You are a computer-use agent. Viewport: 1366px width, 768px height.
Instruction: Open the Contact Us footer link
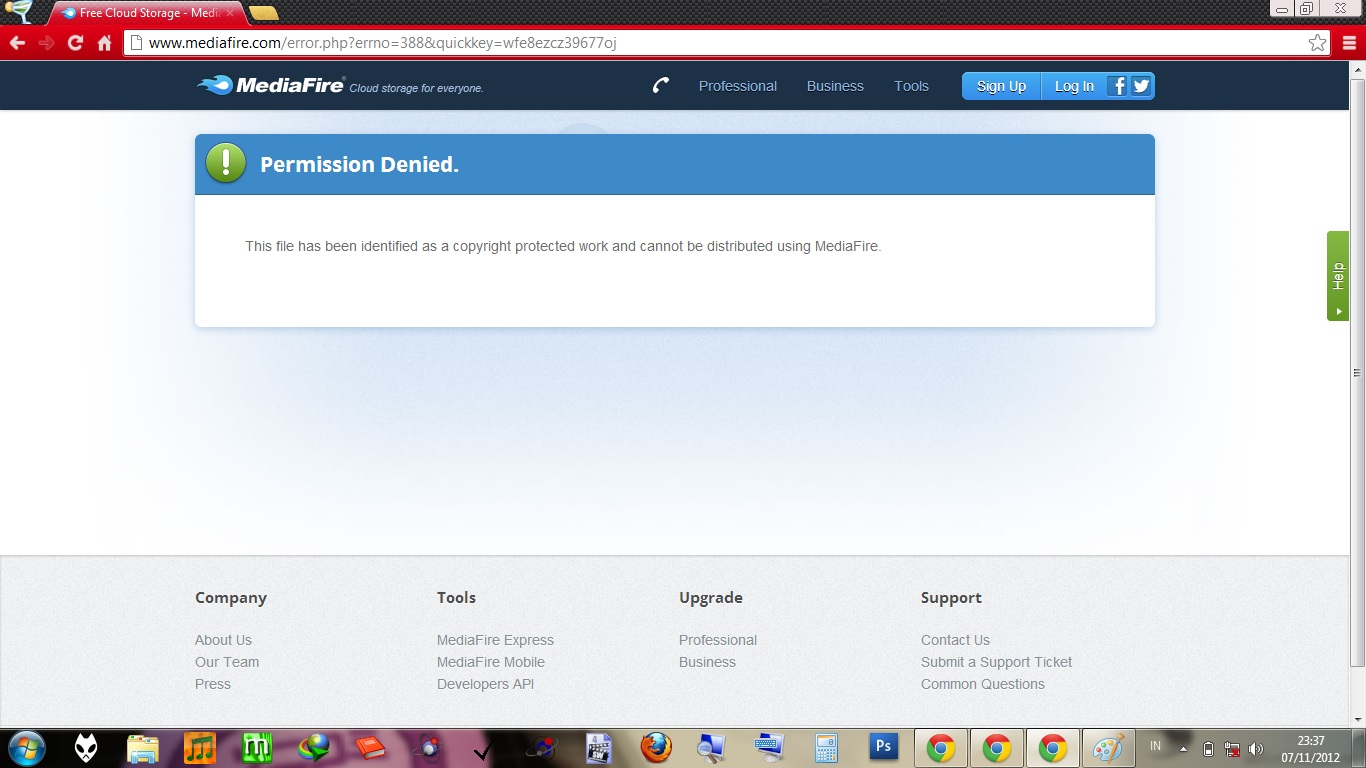click(955, 640)
